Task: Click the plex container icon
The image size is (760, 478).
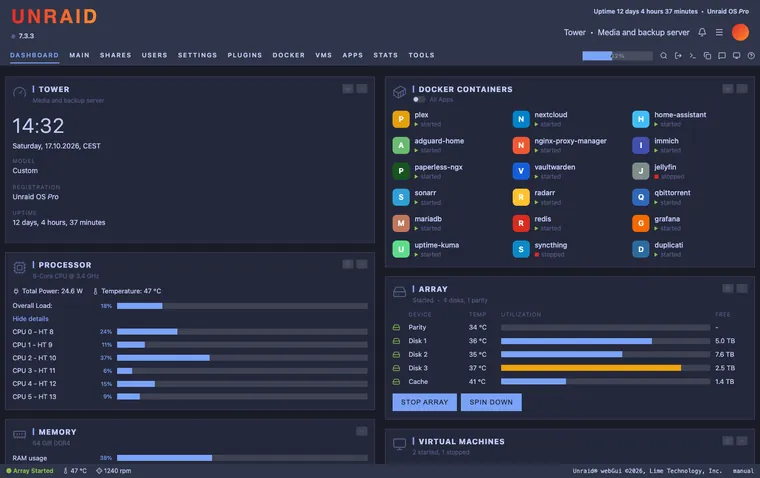Action: pyautogui.click(x=401, y=119)
